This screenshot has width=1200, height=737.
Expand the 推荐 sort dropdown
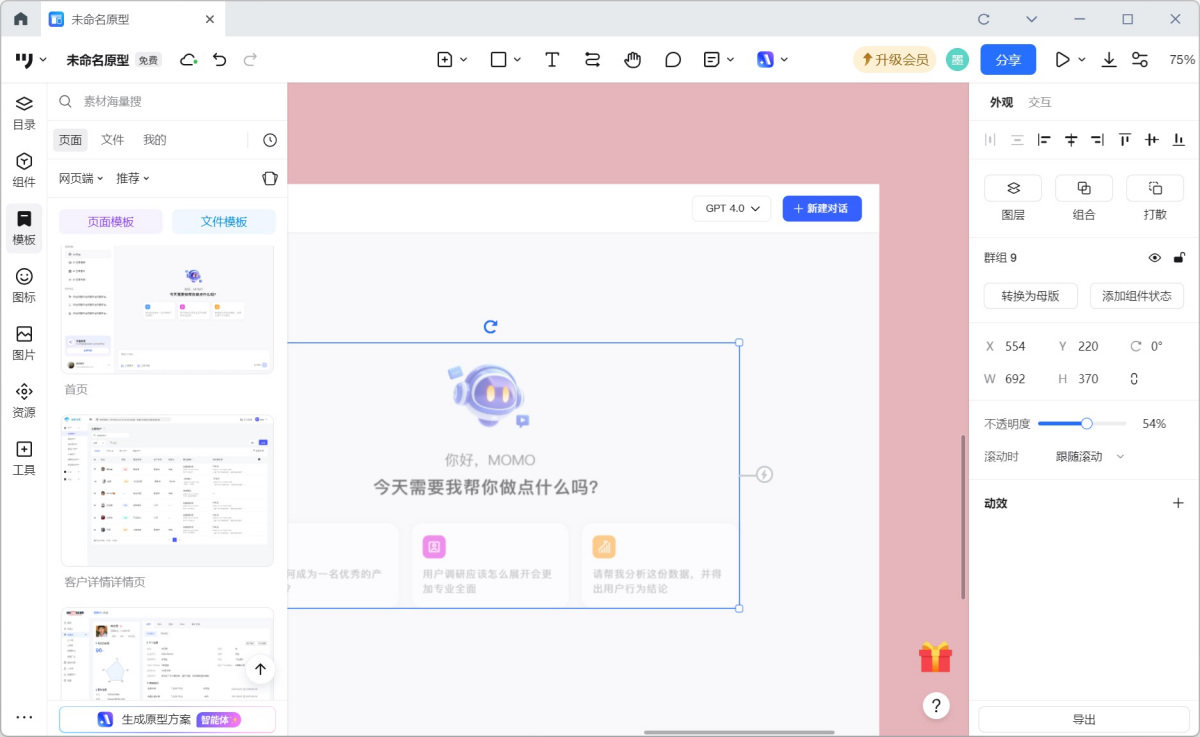133,178
